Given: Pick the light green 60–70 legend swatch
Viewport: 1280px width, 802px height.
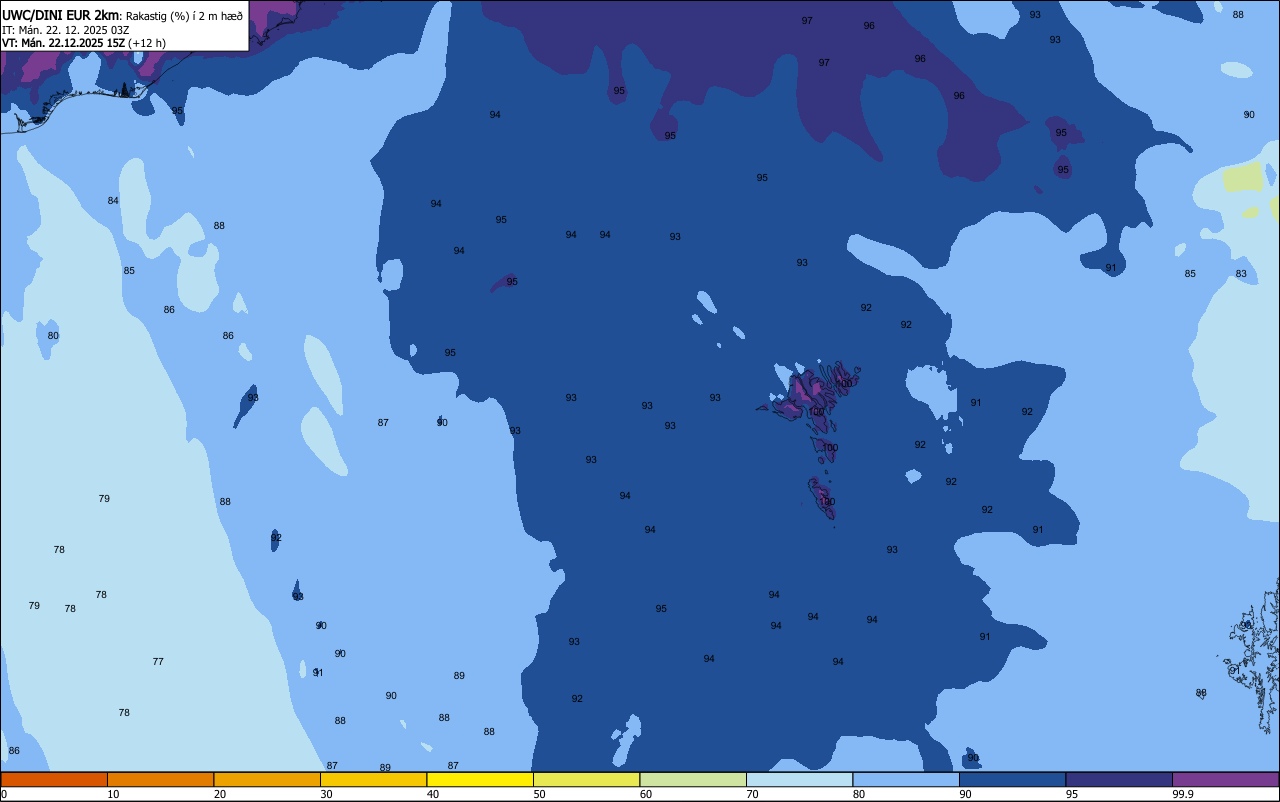Looking at the screenshot, I should (693, 779).
